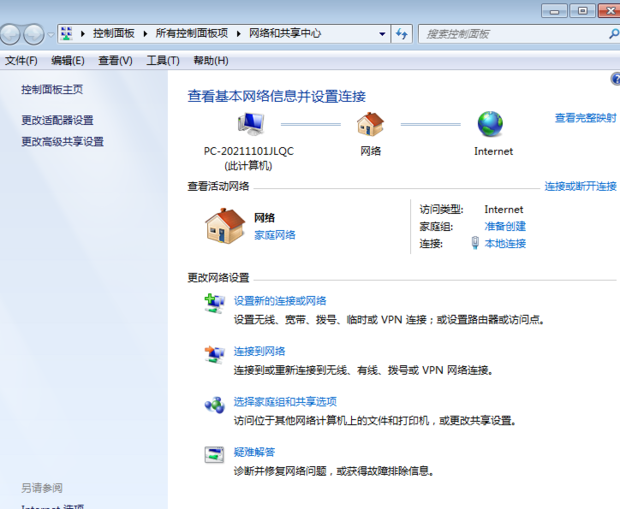Focus the 搜索控制面板 search box
This screenshot has width=620, height=509.
click(510, 34)
